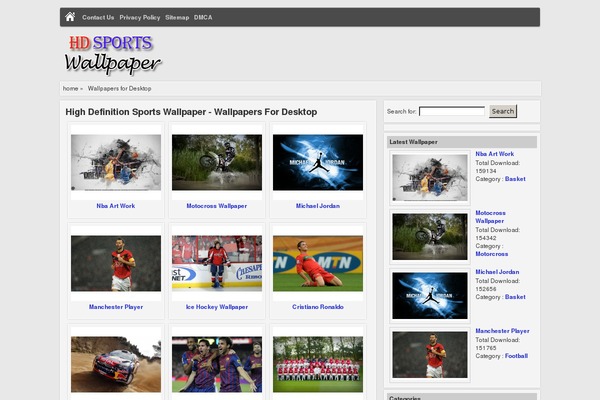Screen dimensions: 600x400
Task: Focus the Search for input field
Action: (452, 111)
